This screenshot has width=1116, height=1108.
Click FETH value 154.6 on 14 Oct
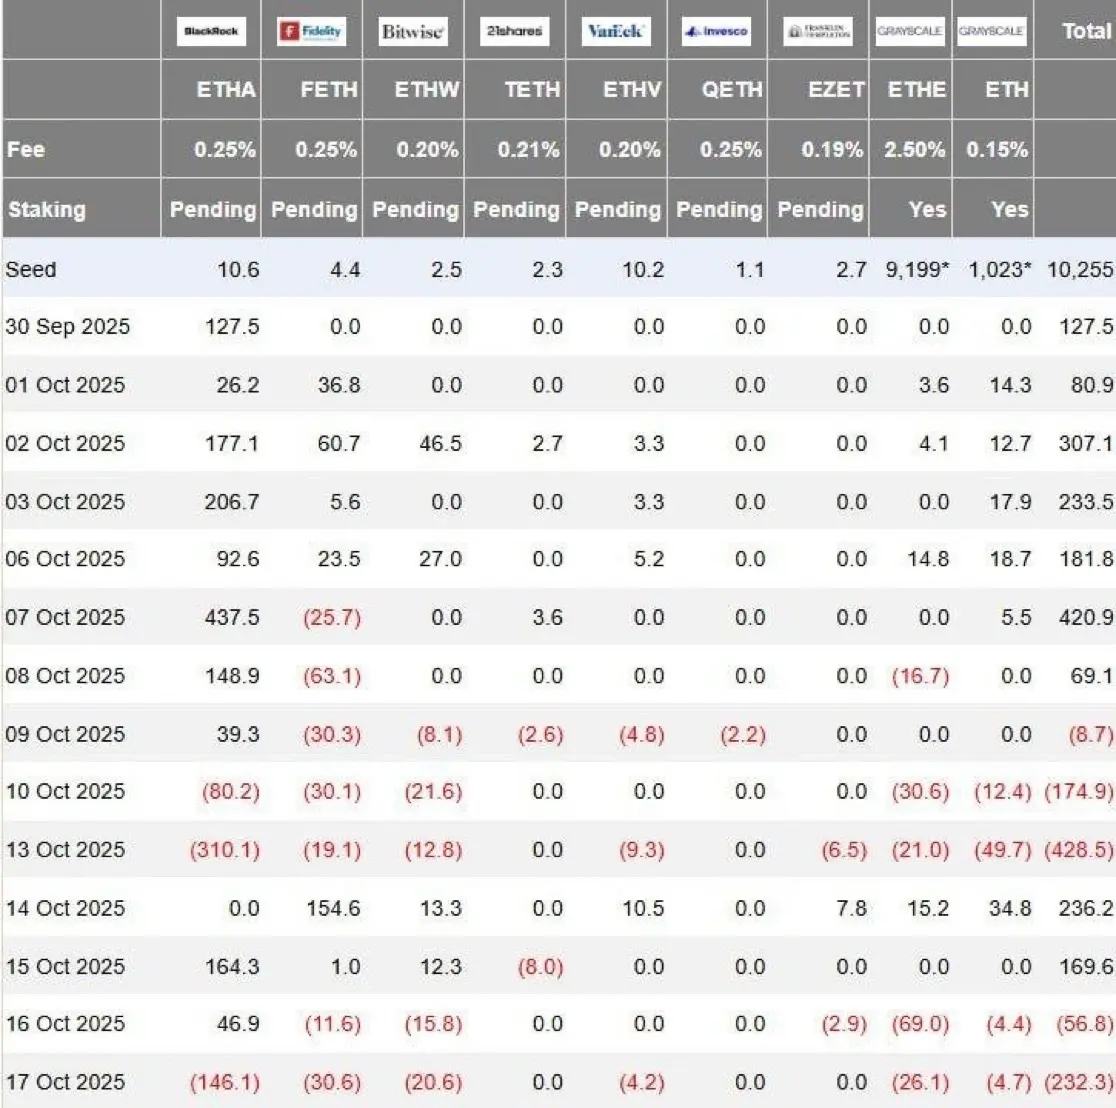pos(333,908)
